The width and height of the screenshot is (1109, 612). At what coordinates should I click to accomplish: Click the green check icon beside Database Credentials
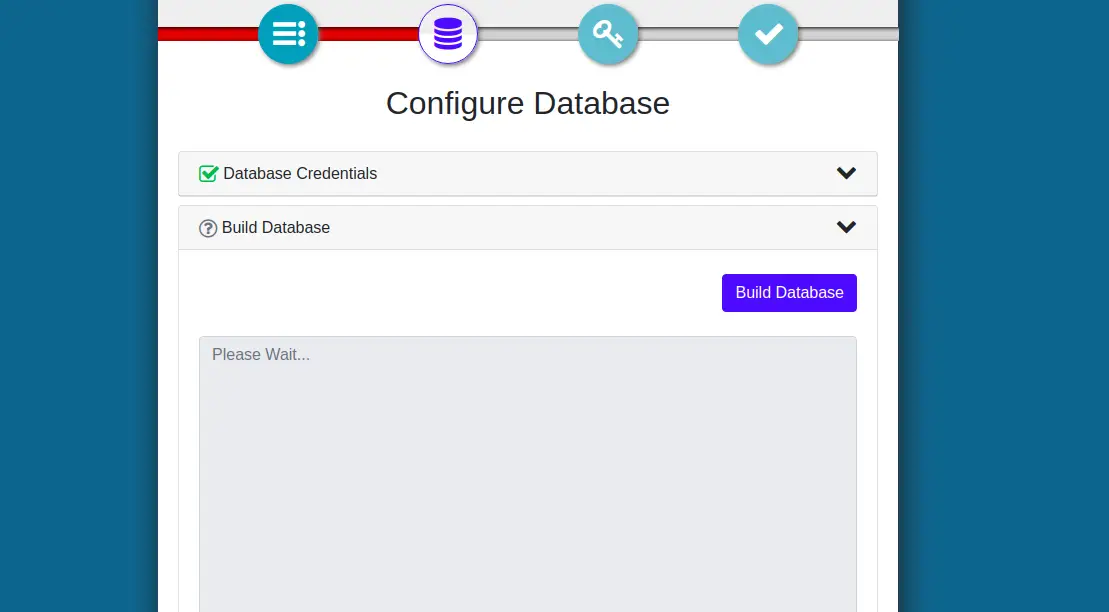tap(208, 174)
